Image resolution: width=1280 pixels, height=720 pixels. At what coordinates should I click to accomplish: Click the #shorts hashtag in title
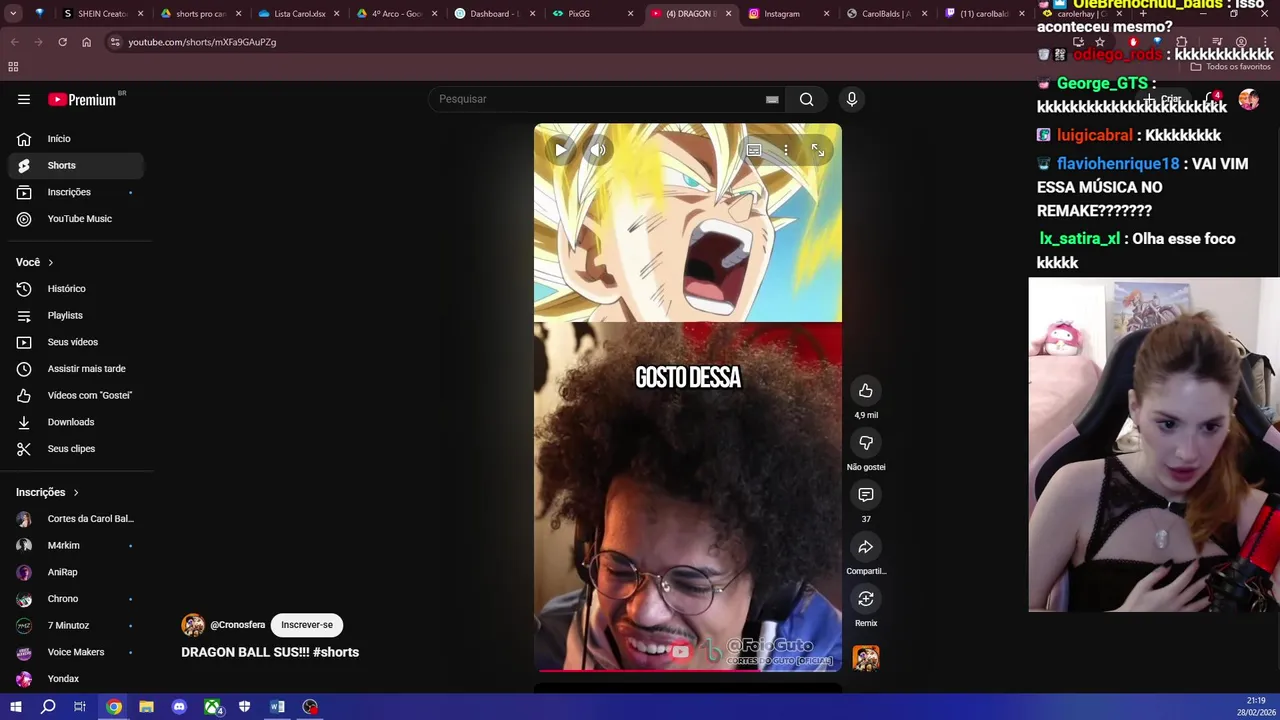coord(335,652)
